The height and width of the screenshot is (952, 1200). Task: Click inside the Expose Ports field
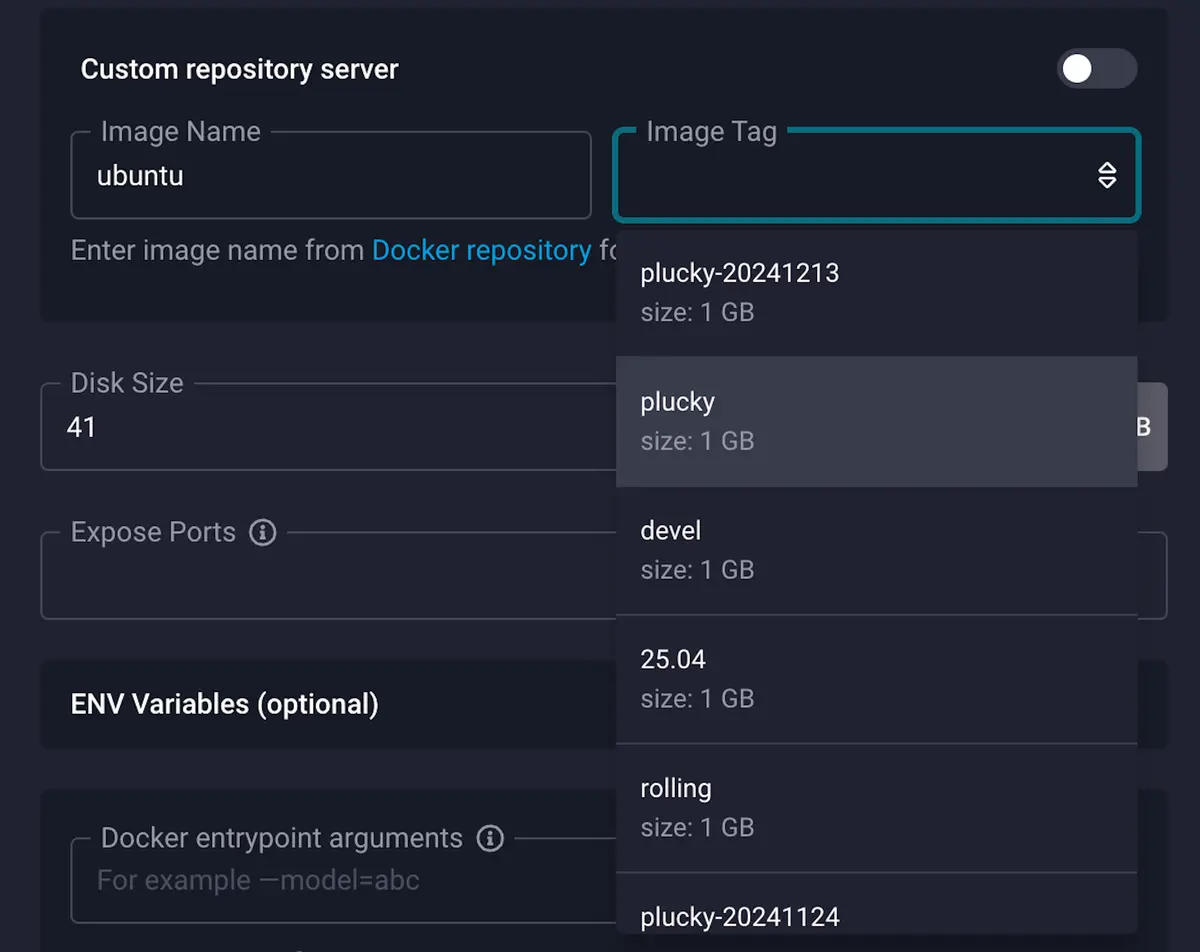[300, 575]
